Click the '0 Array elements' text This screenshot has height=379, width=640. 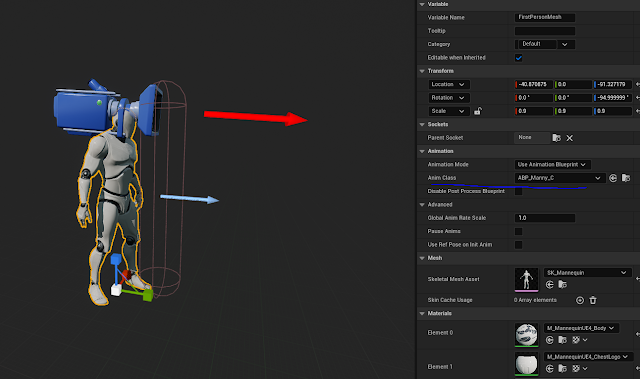pyautogui.click(x=535, y=300)
